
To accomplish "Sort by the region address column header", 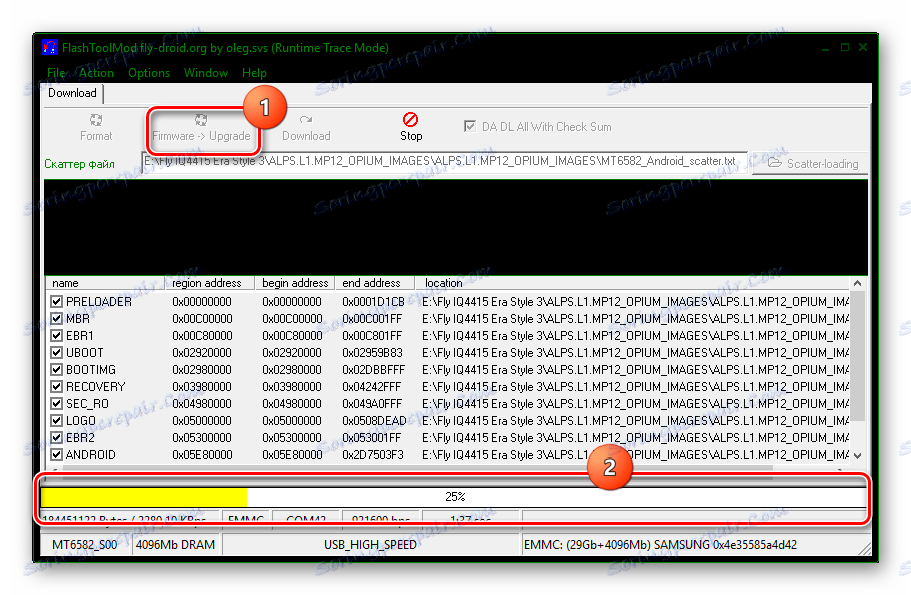I will pyautogui.click(x=210, y=283).
